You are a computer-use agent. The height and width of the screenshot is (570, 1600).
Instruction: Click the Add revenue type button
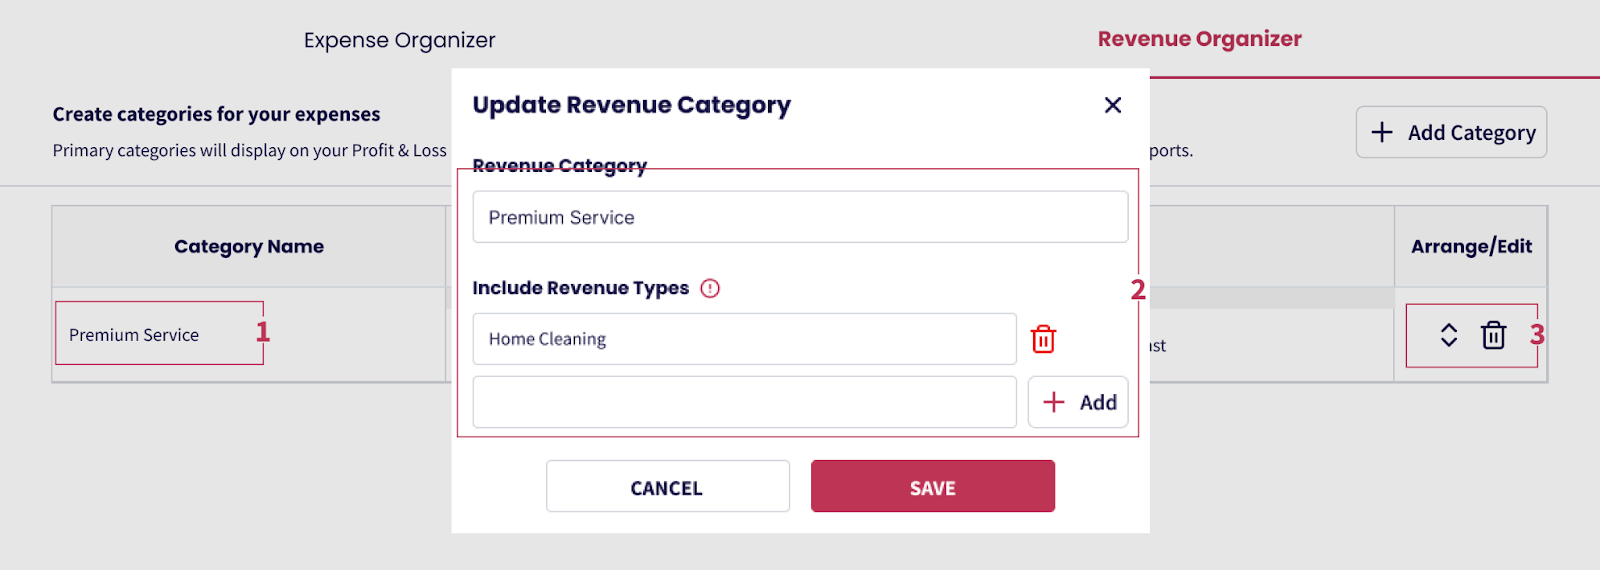point(1078,402)
